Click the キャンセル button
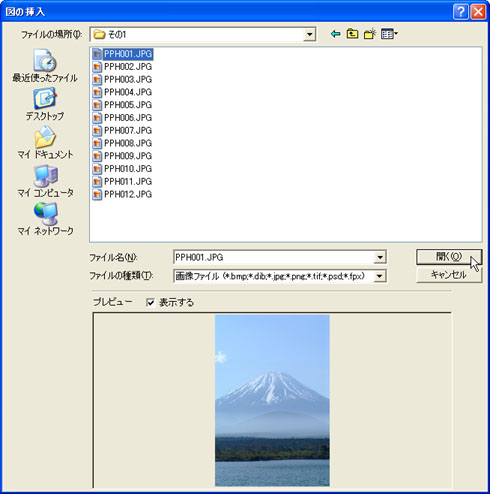 point(449,275)
